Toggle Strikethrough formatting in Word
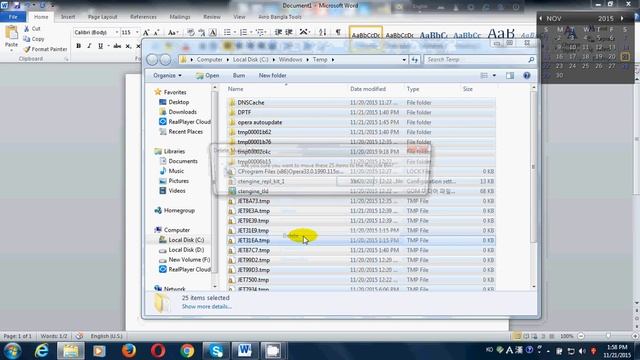 [x=118, y=46]
